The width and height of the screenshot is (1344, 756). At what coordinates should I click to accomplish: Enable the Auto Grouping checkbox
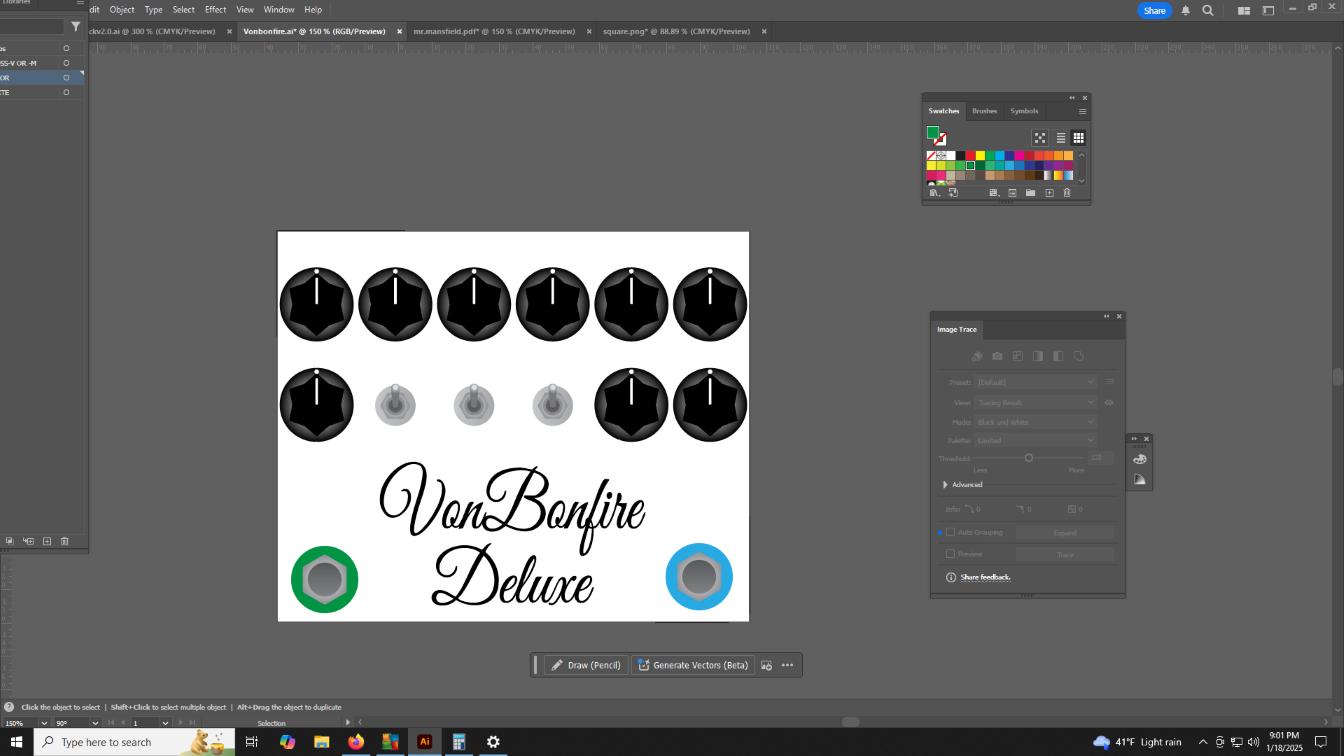point(950,532)
